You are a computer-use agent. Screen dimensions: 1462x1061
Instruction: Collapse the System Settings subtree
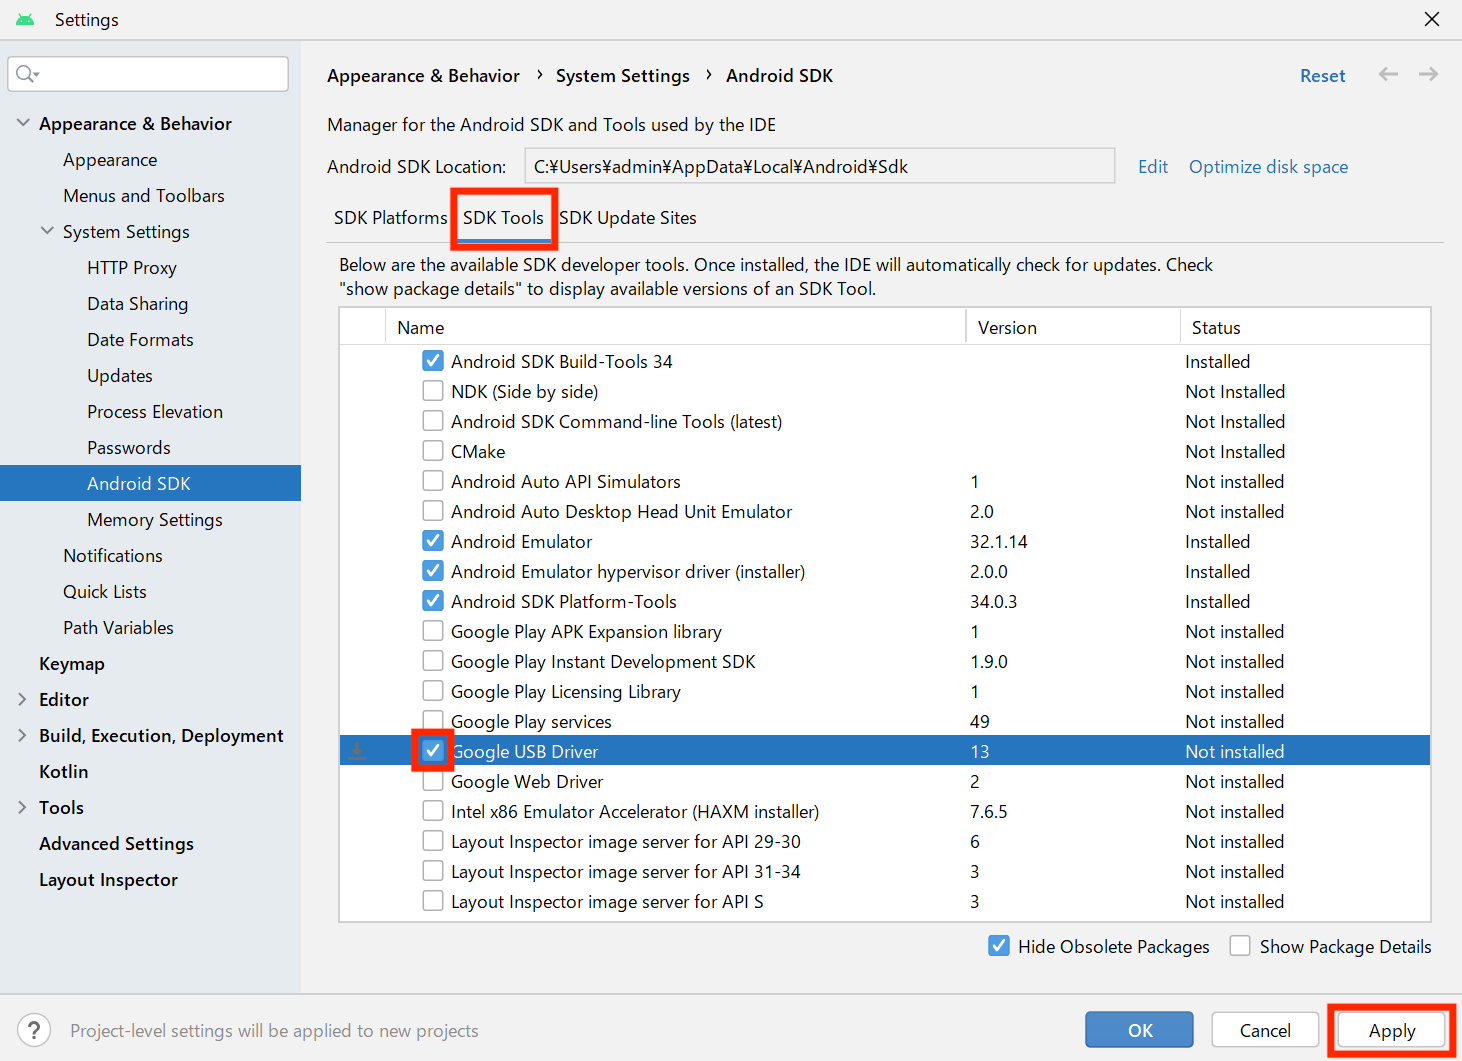47,231
